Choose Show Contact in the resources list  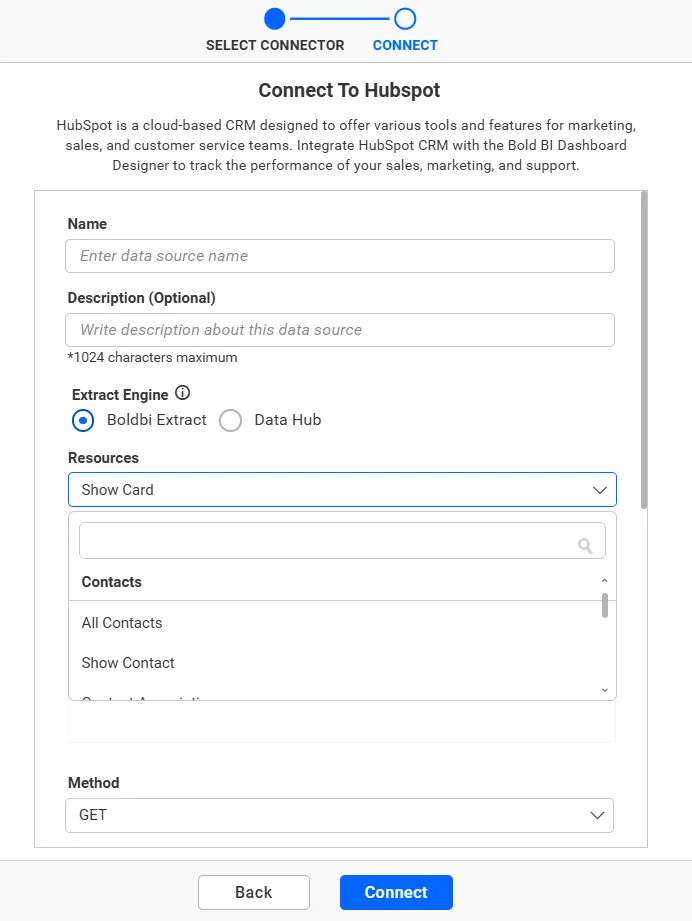(128, 663)
